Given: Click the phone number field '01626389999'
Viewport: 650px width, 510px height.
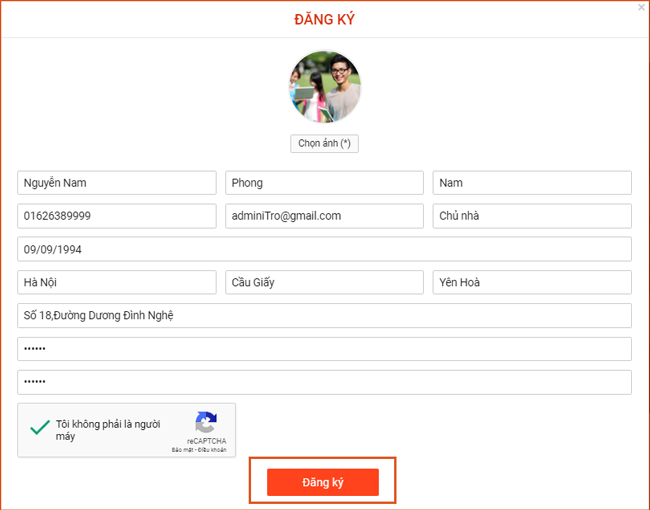Looking at the screenshot, I should click(117, 216).
